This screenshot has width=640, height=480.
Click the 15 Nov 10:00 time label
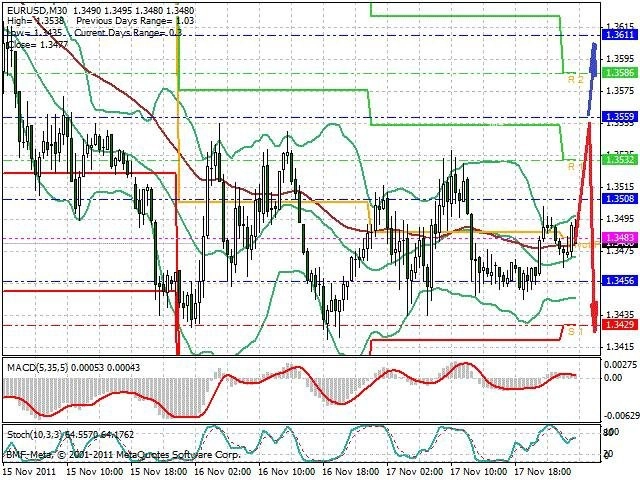(94, 471)
